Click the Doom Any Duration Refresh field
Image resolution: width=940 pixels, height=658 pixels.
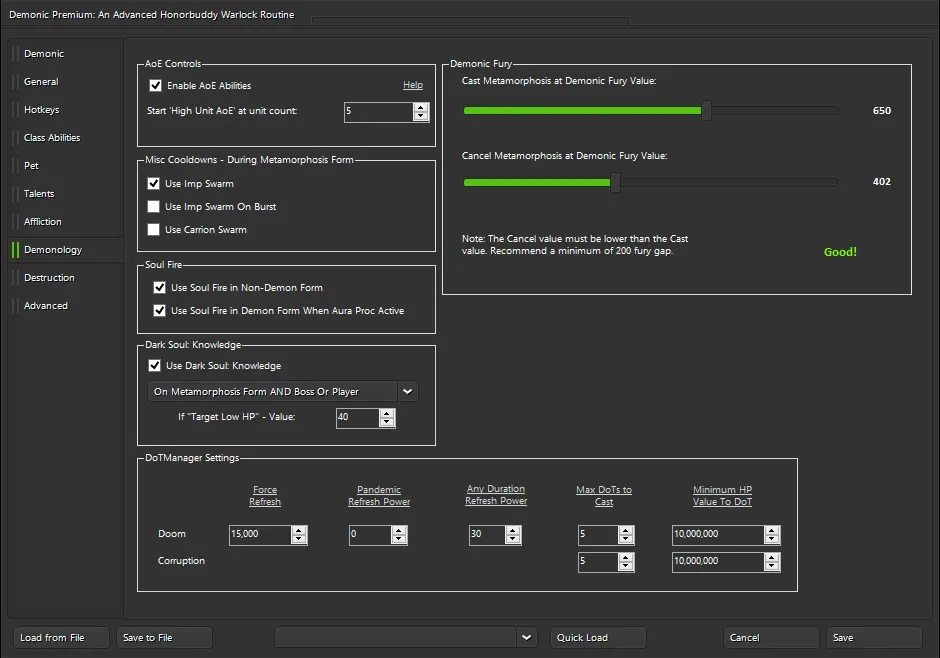click(487, 535)
